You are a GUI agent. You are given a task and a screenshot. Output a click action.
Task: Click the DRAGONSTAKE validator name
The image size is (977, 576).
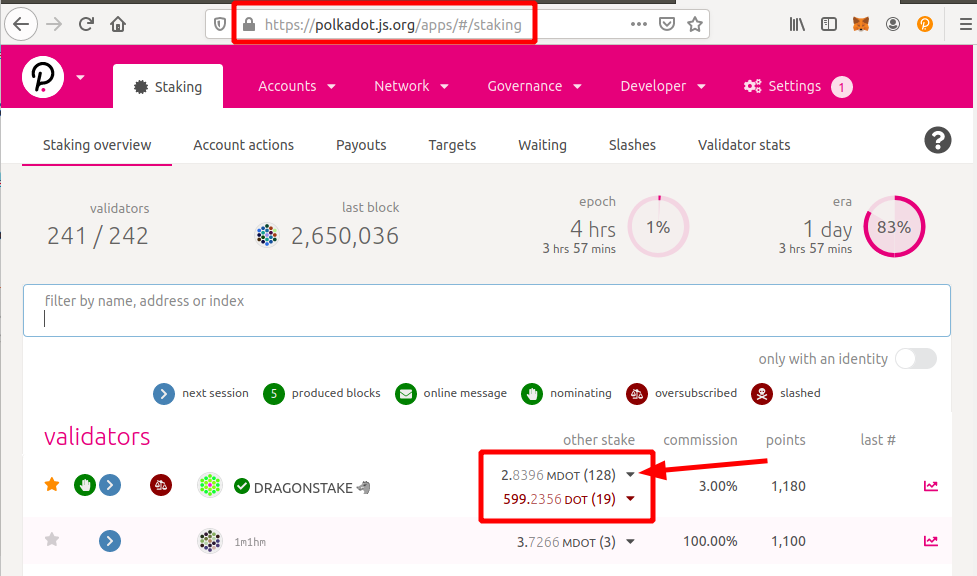tap(303, 487)
